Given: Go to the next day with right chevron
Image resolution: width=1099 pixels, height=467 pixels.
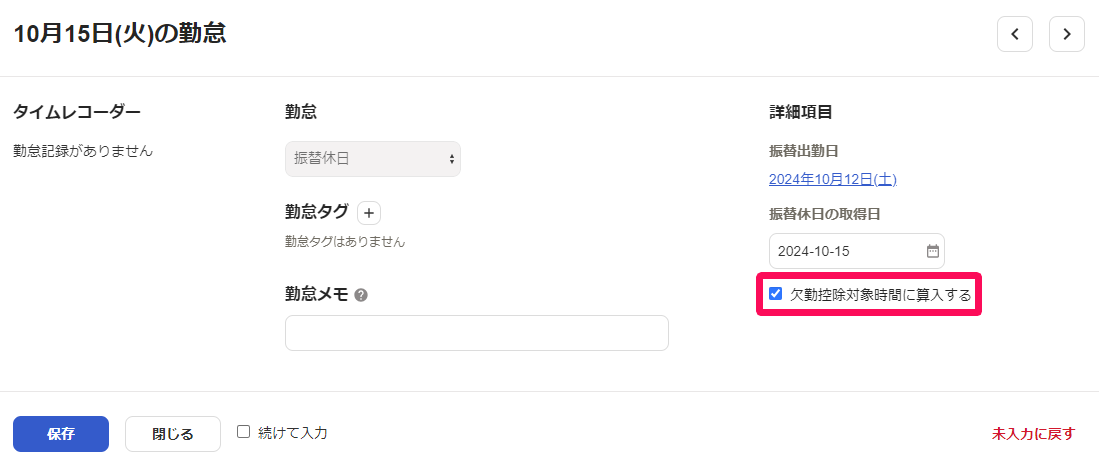Looking at the screenshot, I should coord(1066,34).
